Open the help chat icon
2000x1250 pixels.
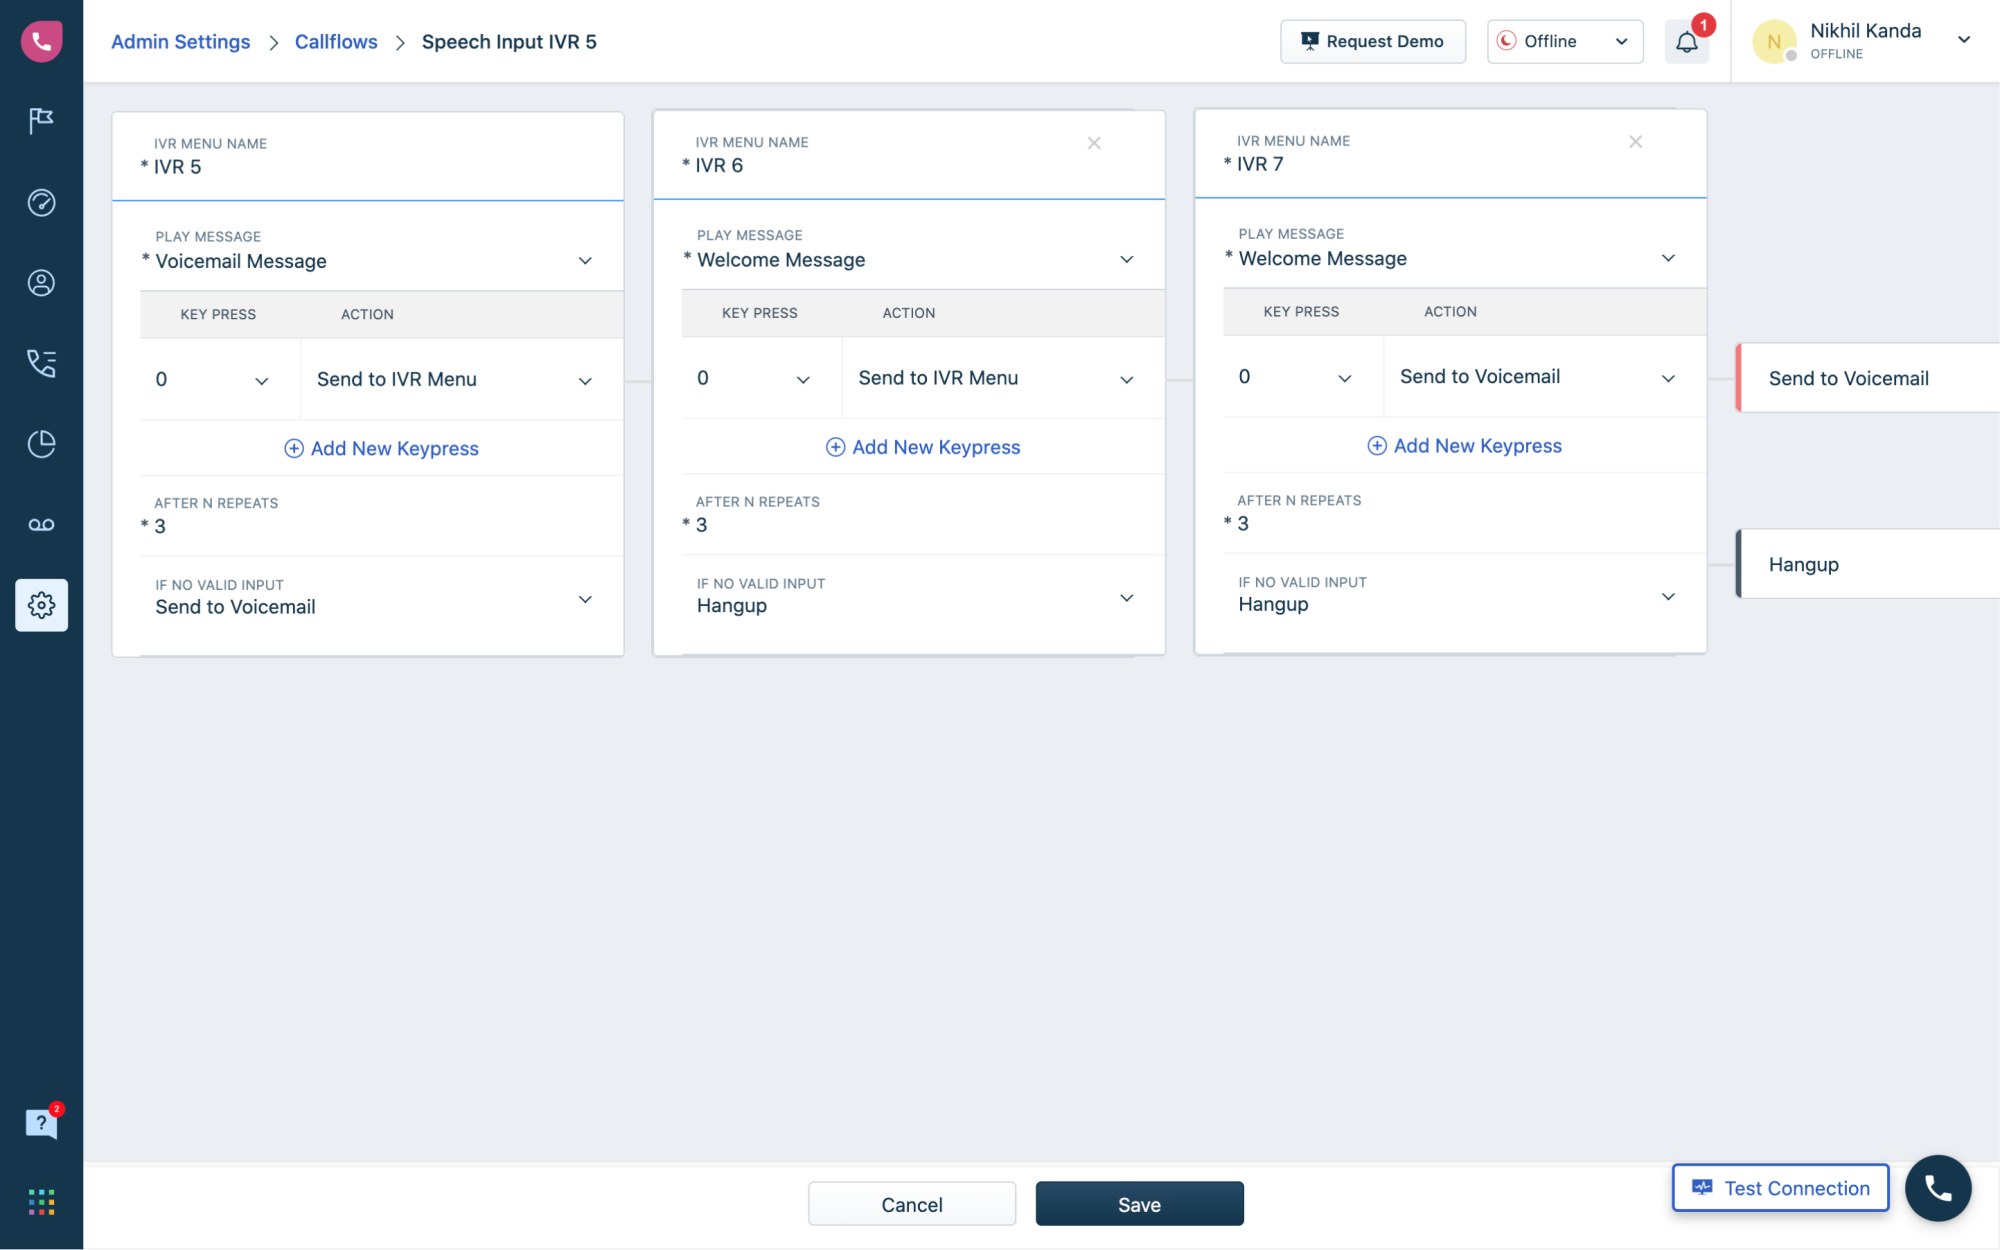[41, 1123]
